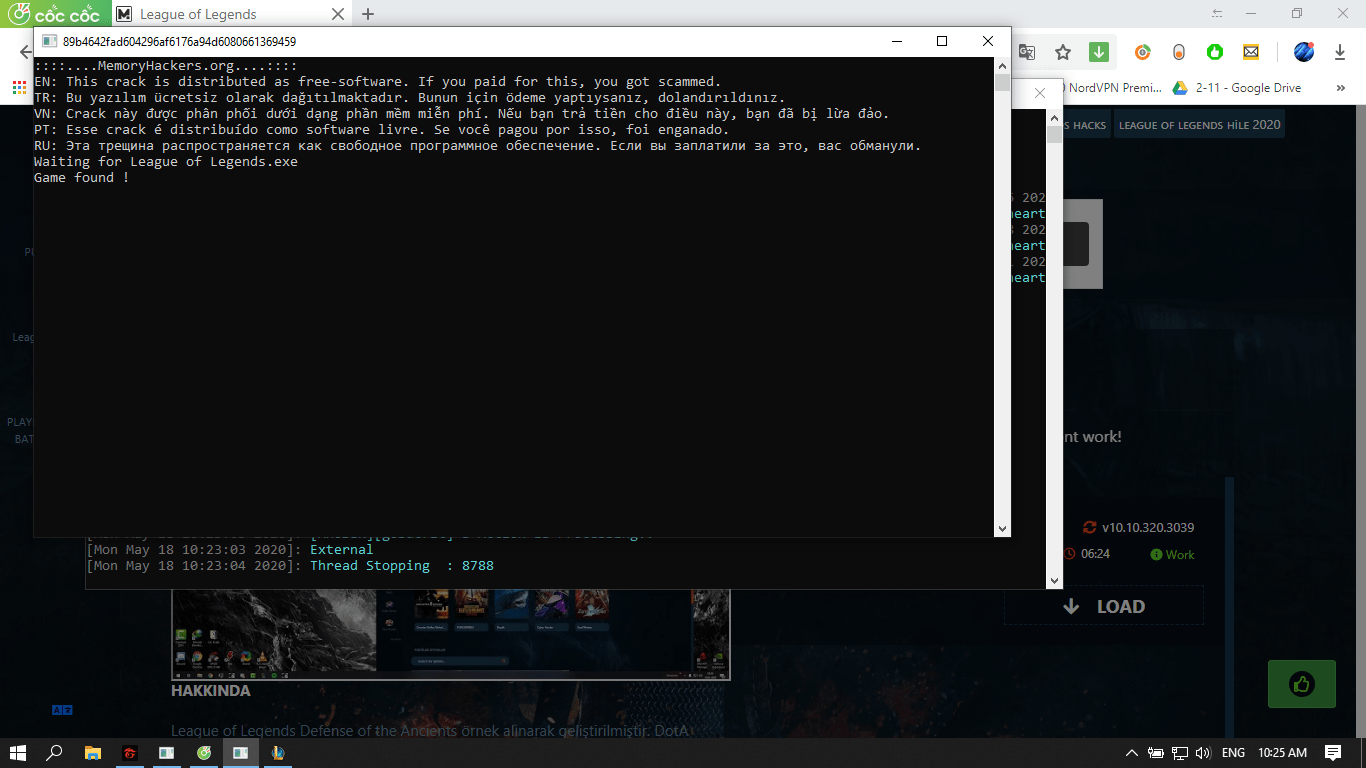
Task: Close the League of Legends browser tab
Action: 338,14
